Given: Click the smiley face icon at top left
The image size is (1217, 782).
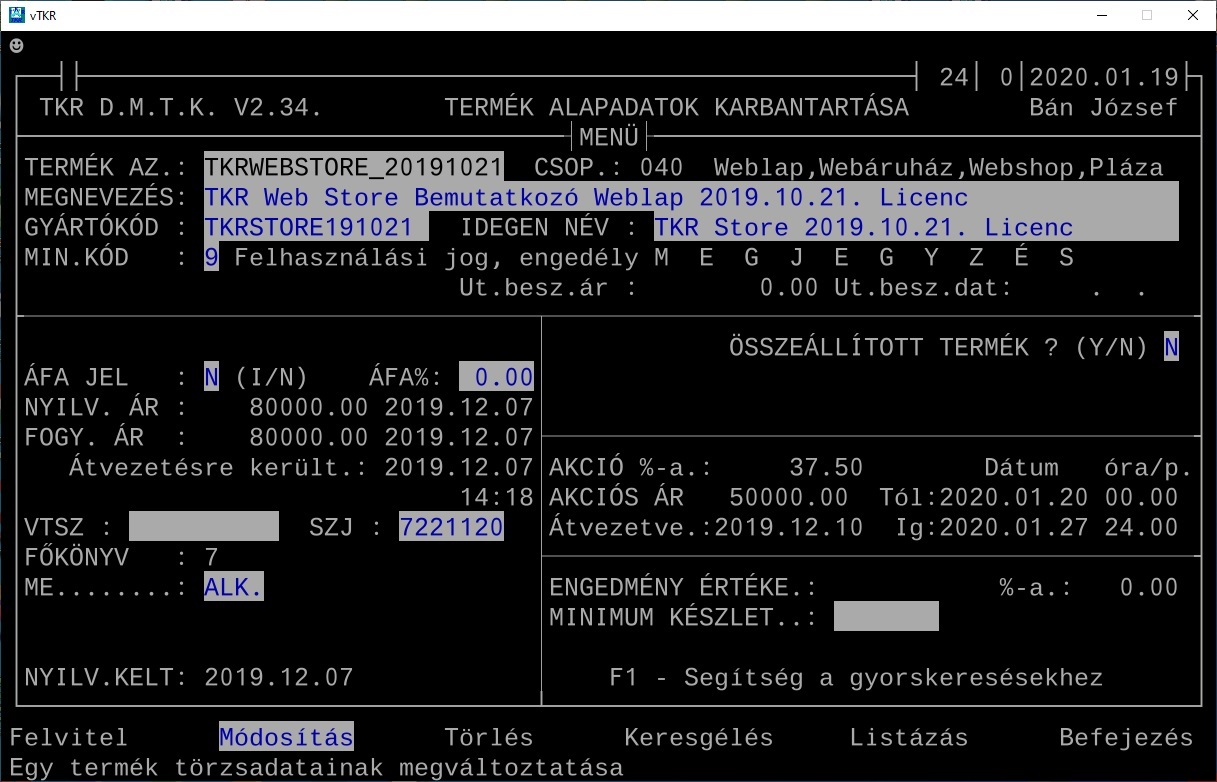Looking at the screenshot, I should (16, 46).
